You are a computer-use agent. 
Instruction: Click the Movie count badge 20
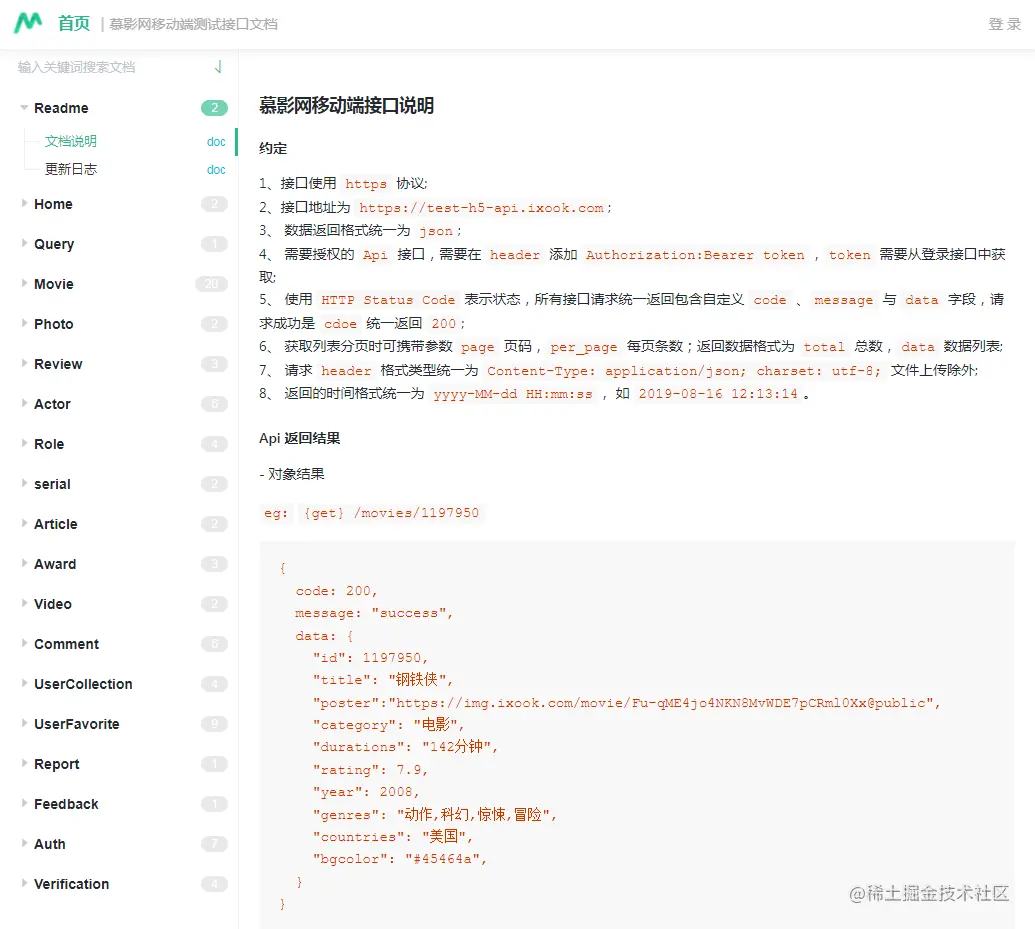click(x=211, y=284)
